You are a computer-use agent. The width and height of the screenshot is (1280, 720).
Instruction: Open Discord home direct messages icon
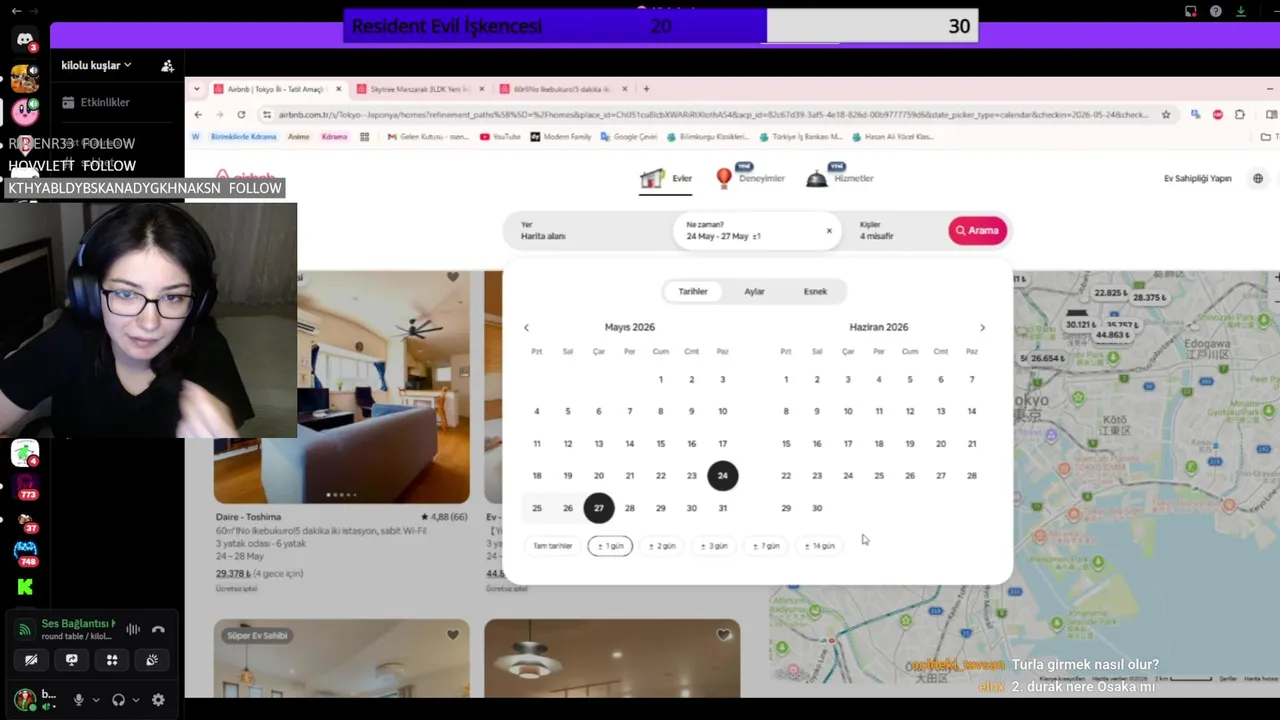(x=25, y=40)
